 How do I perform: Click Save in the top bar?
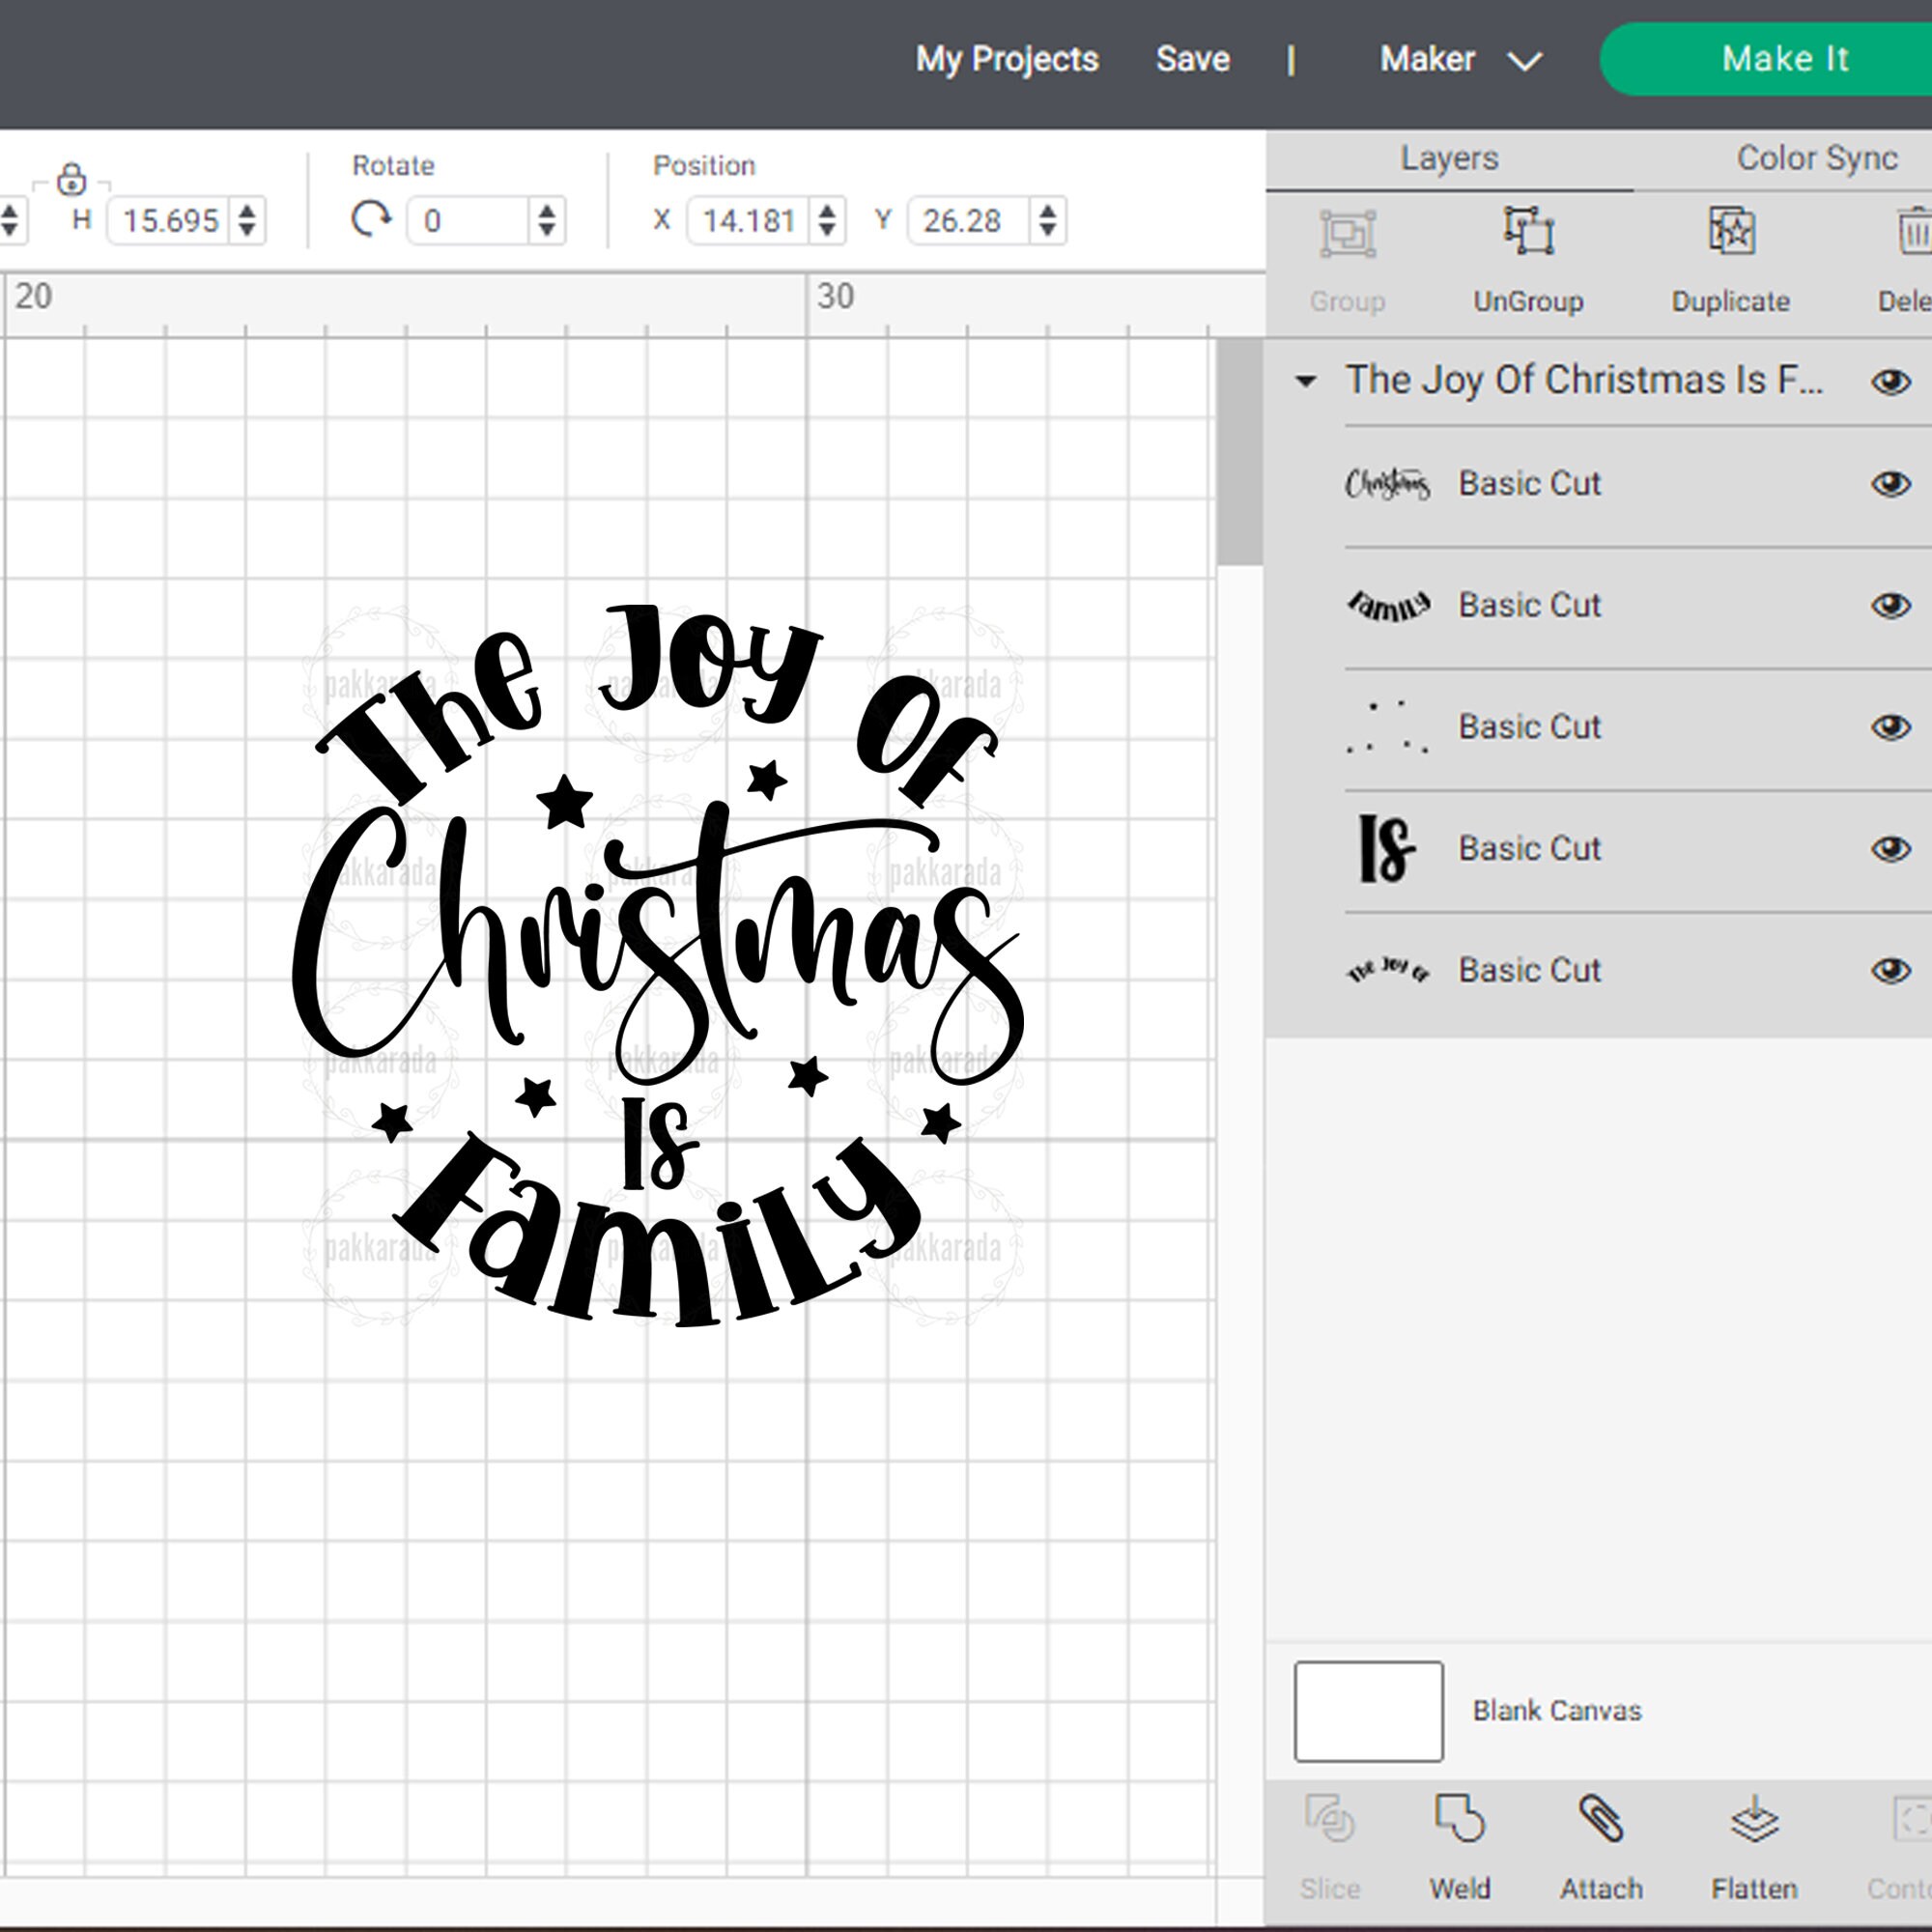click(x=1192, y=59)
